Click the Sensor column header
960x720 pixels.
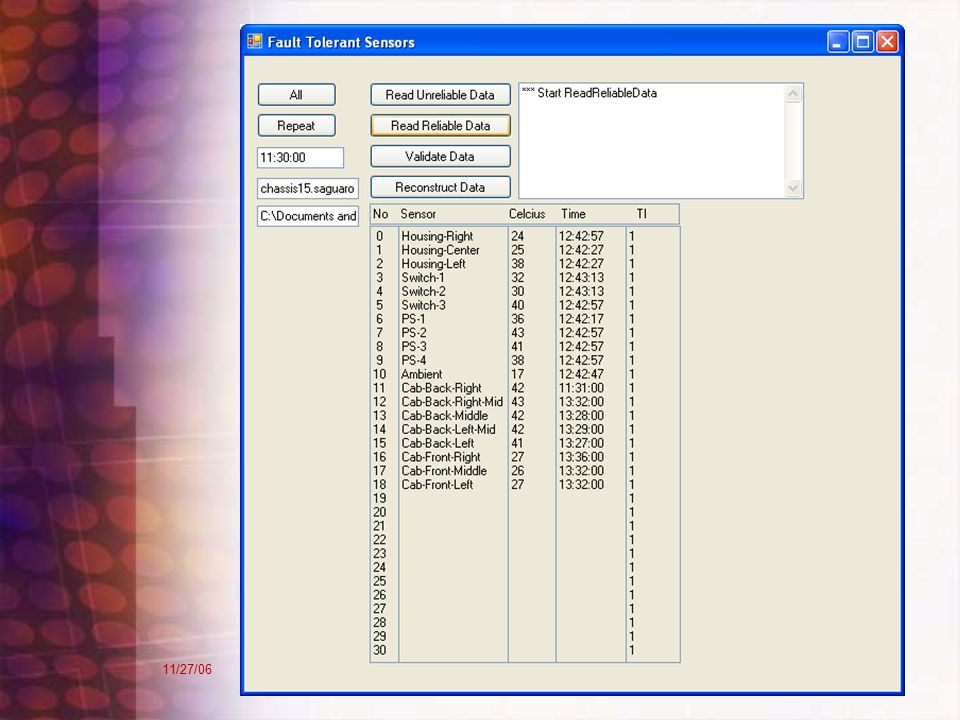418,214
